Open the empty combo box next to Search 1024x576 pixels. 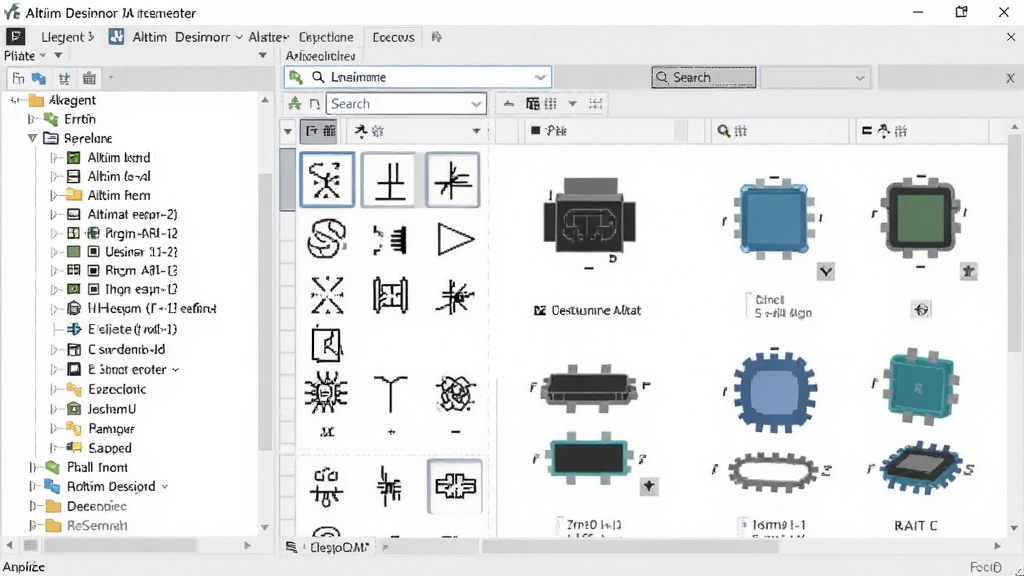814,78
